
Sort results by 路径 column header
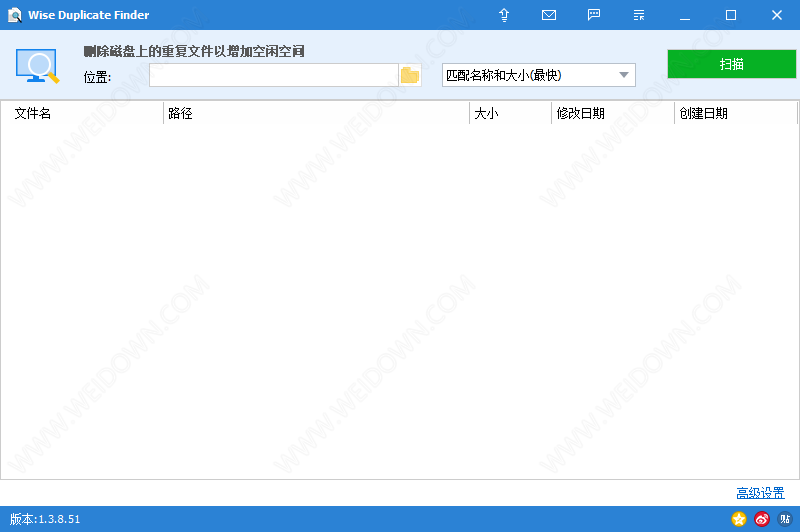tap(315, 113)
